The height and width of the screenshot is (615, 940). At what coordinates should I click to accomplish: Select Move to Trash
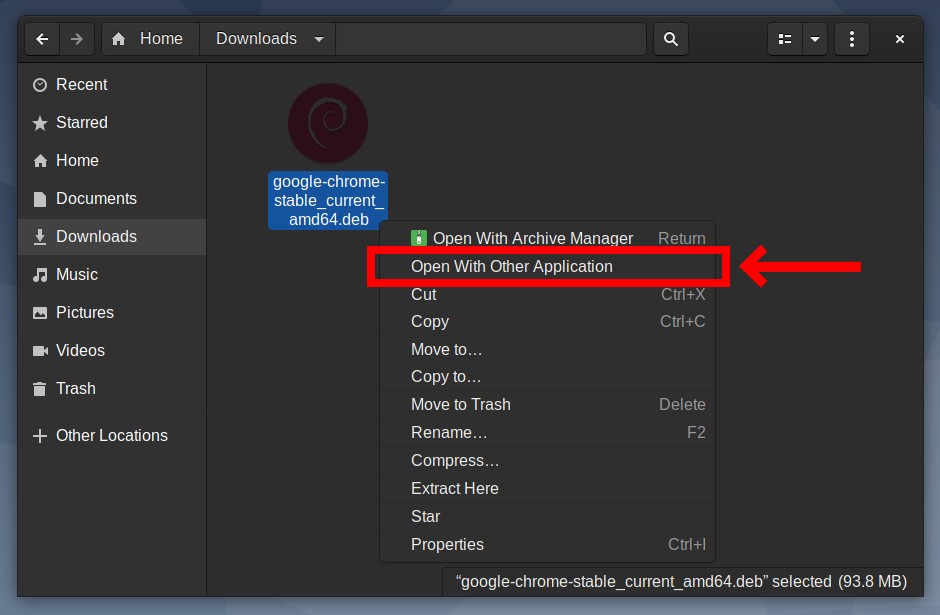(547, 405)
